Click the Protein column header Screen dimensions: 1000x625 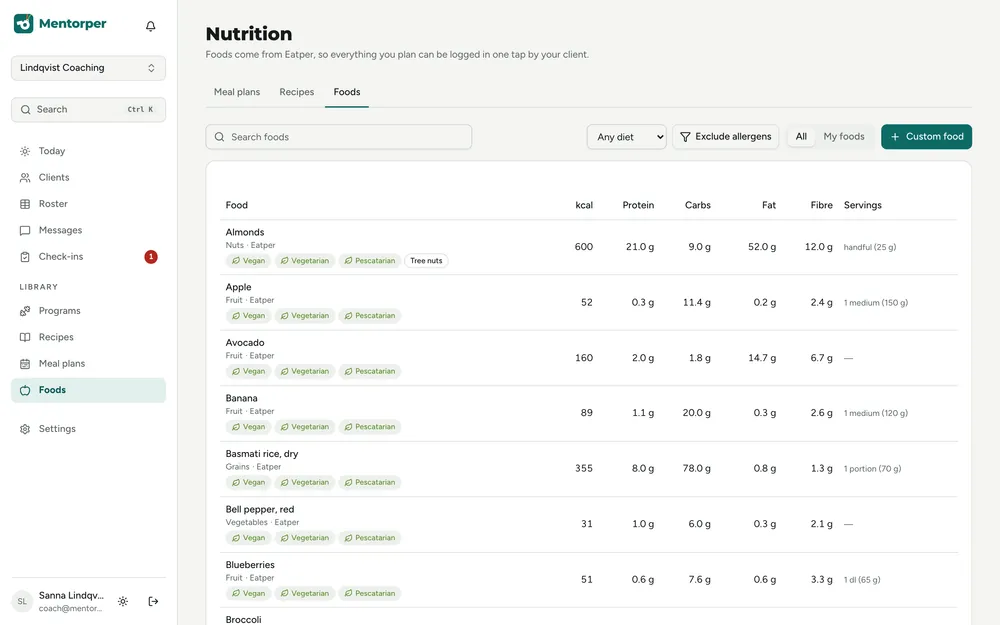point(638,205)
